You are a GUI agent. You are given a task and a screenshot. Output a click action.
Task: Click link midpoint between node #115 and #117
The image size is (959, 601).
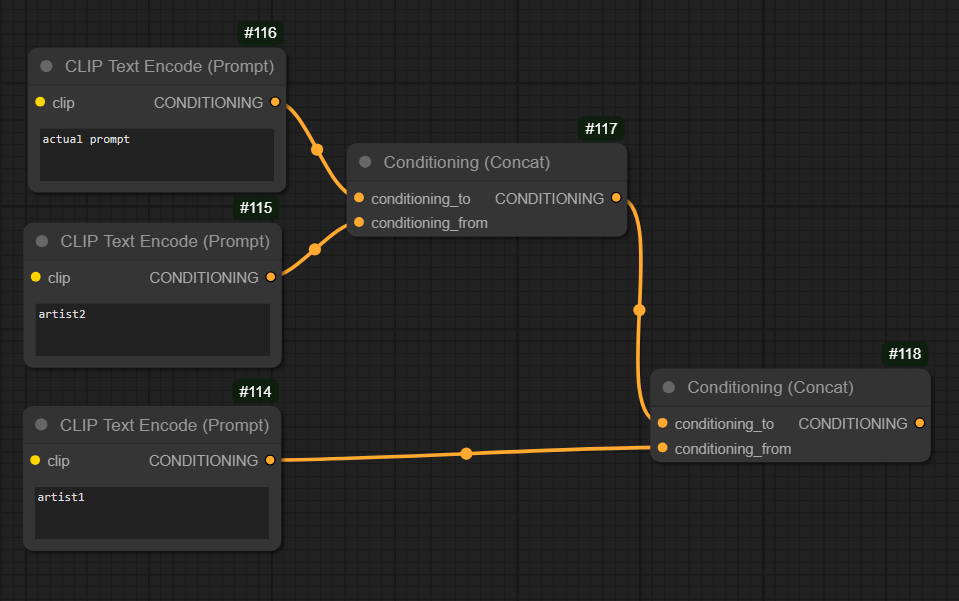(x=315, y=249)
